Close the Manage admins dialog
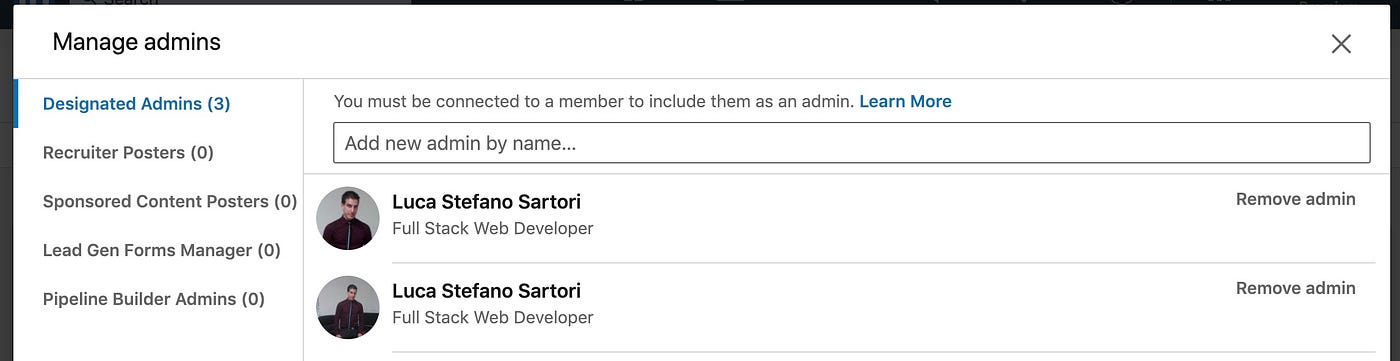The height and width of the screenshot is (361, 1400). [x=1341, y=43]
